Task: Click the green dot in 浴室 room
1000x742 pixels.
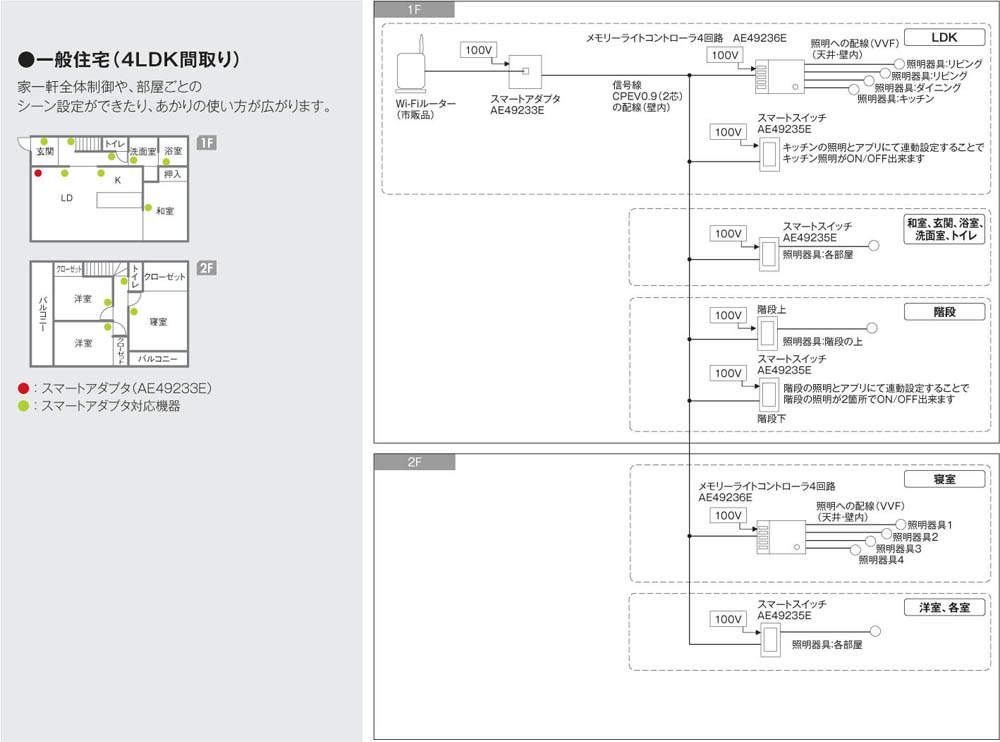Action: [x=166, y=162]
